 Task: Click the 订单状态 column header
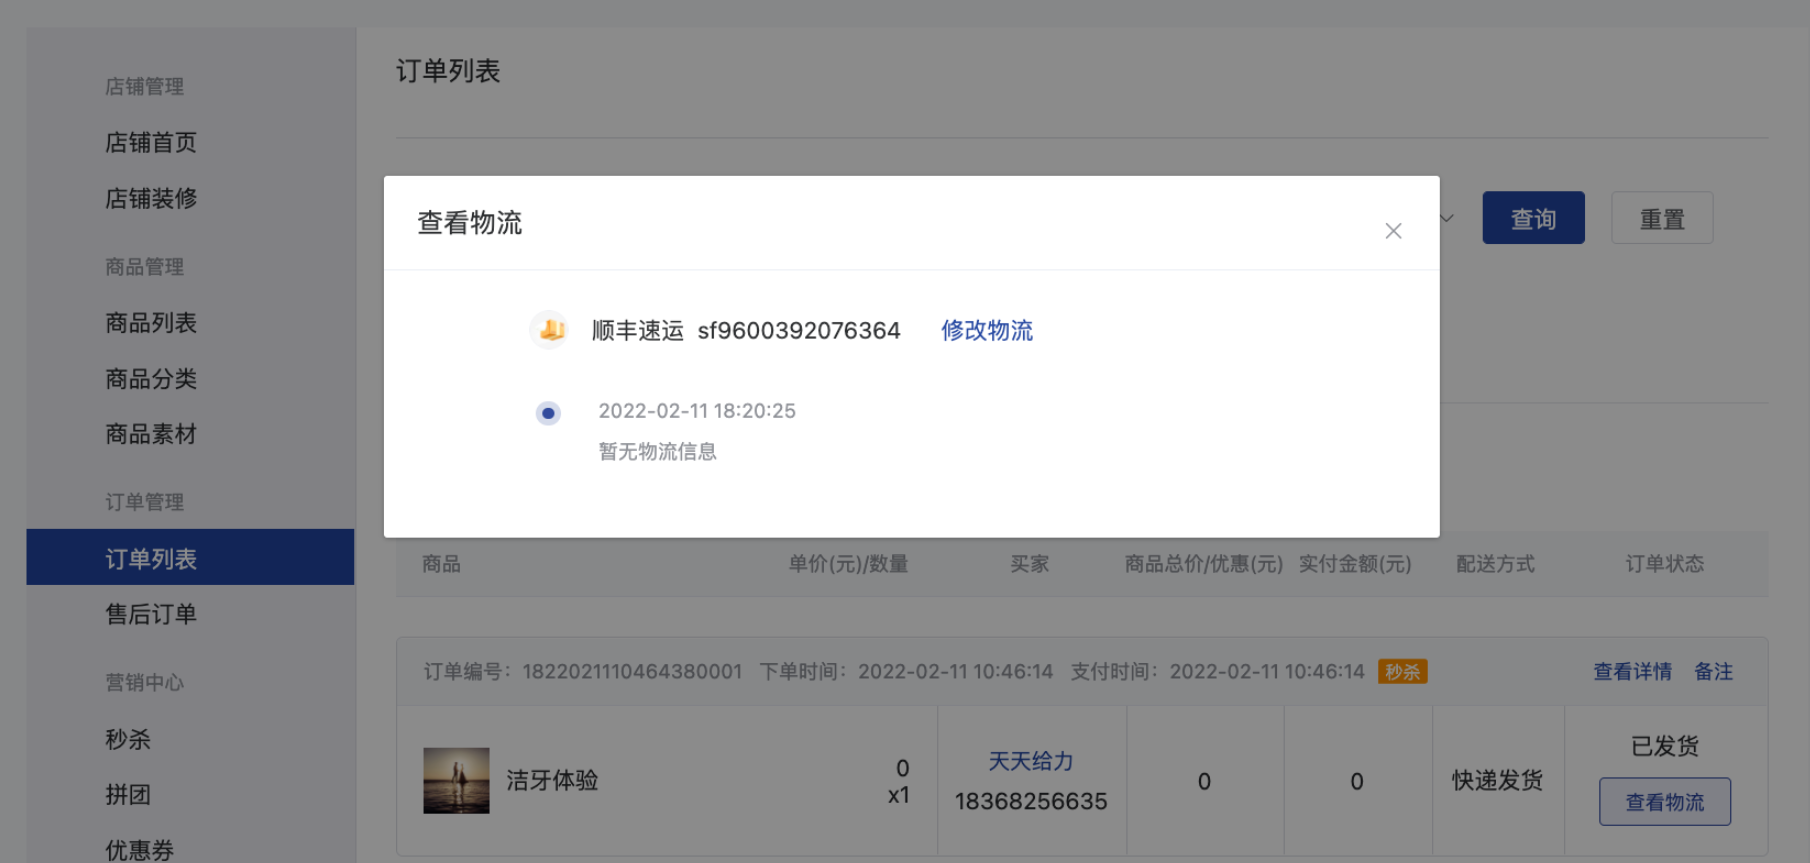(1665, 564)
